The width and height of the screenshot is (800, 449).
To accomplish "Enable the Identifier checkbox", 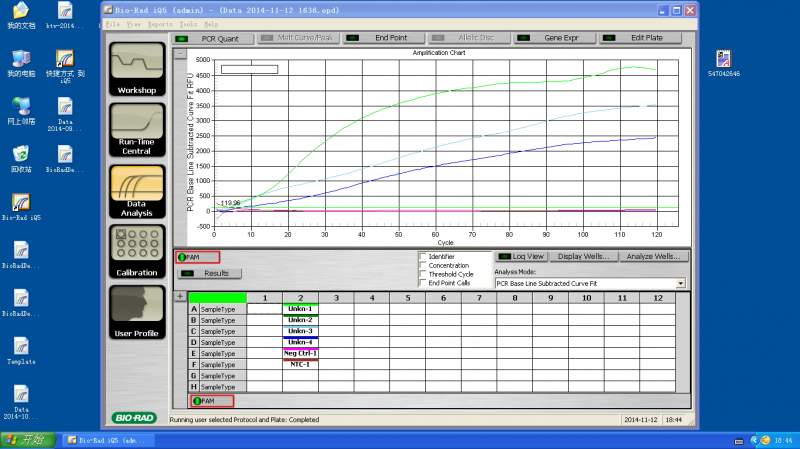I will (422, 256).
